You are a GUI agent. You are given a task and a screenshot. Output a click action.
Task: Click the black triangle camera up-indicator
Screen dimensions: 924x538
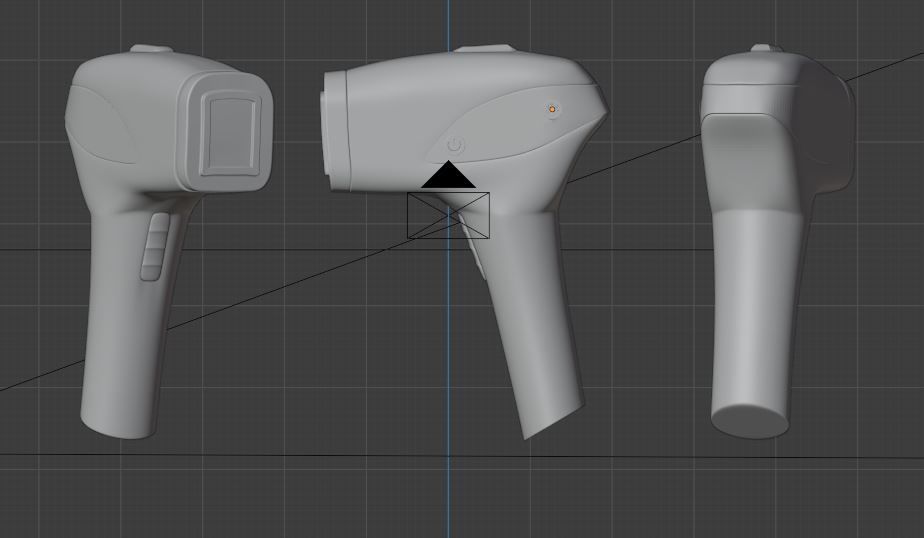pyautogui.click(x=448, y=174)
